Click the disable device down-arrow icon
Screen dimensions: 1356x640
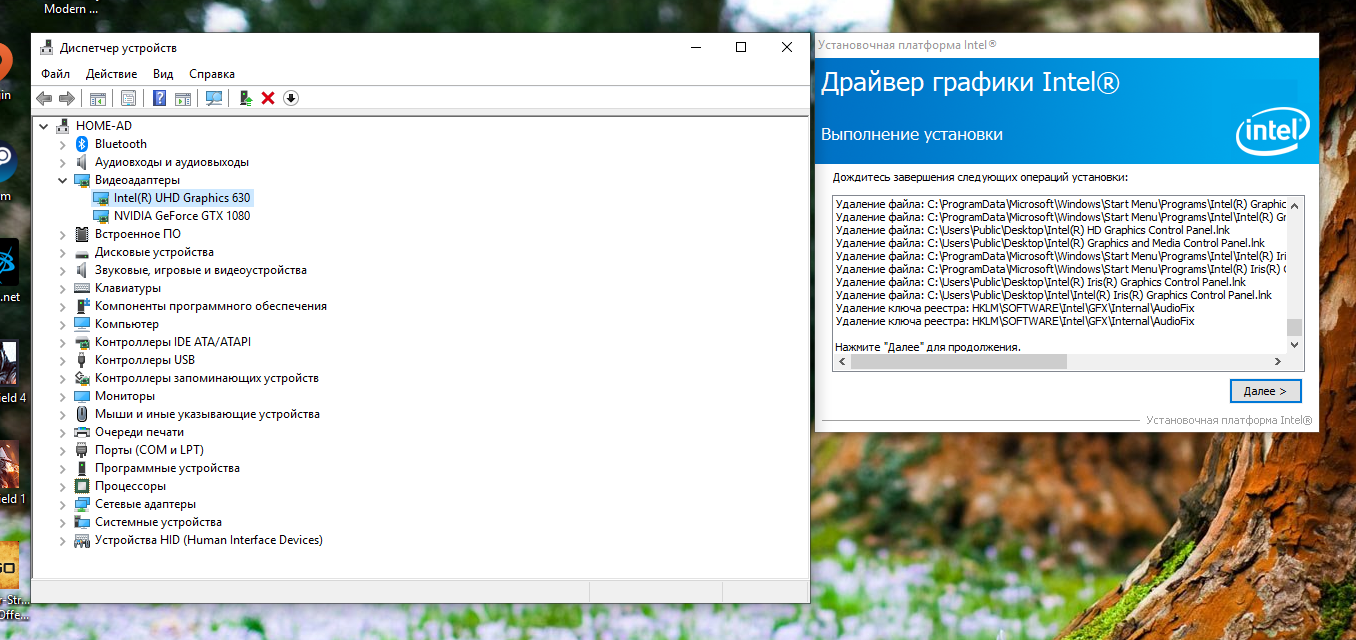coord(291,98)
